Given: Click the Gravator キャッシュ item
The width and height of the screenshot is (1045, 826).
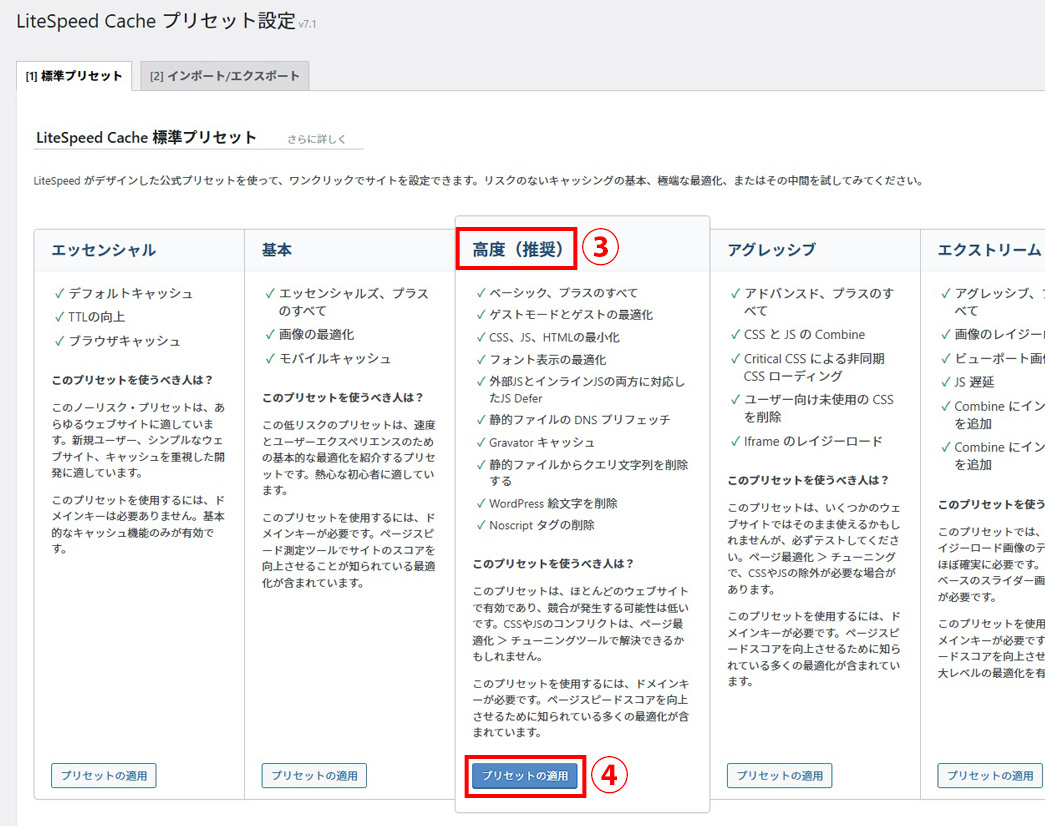Looking at the screenshot, I should coord(542,443).
